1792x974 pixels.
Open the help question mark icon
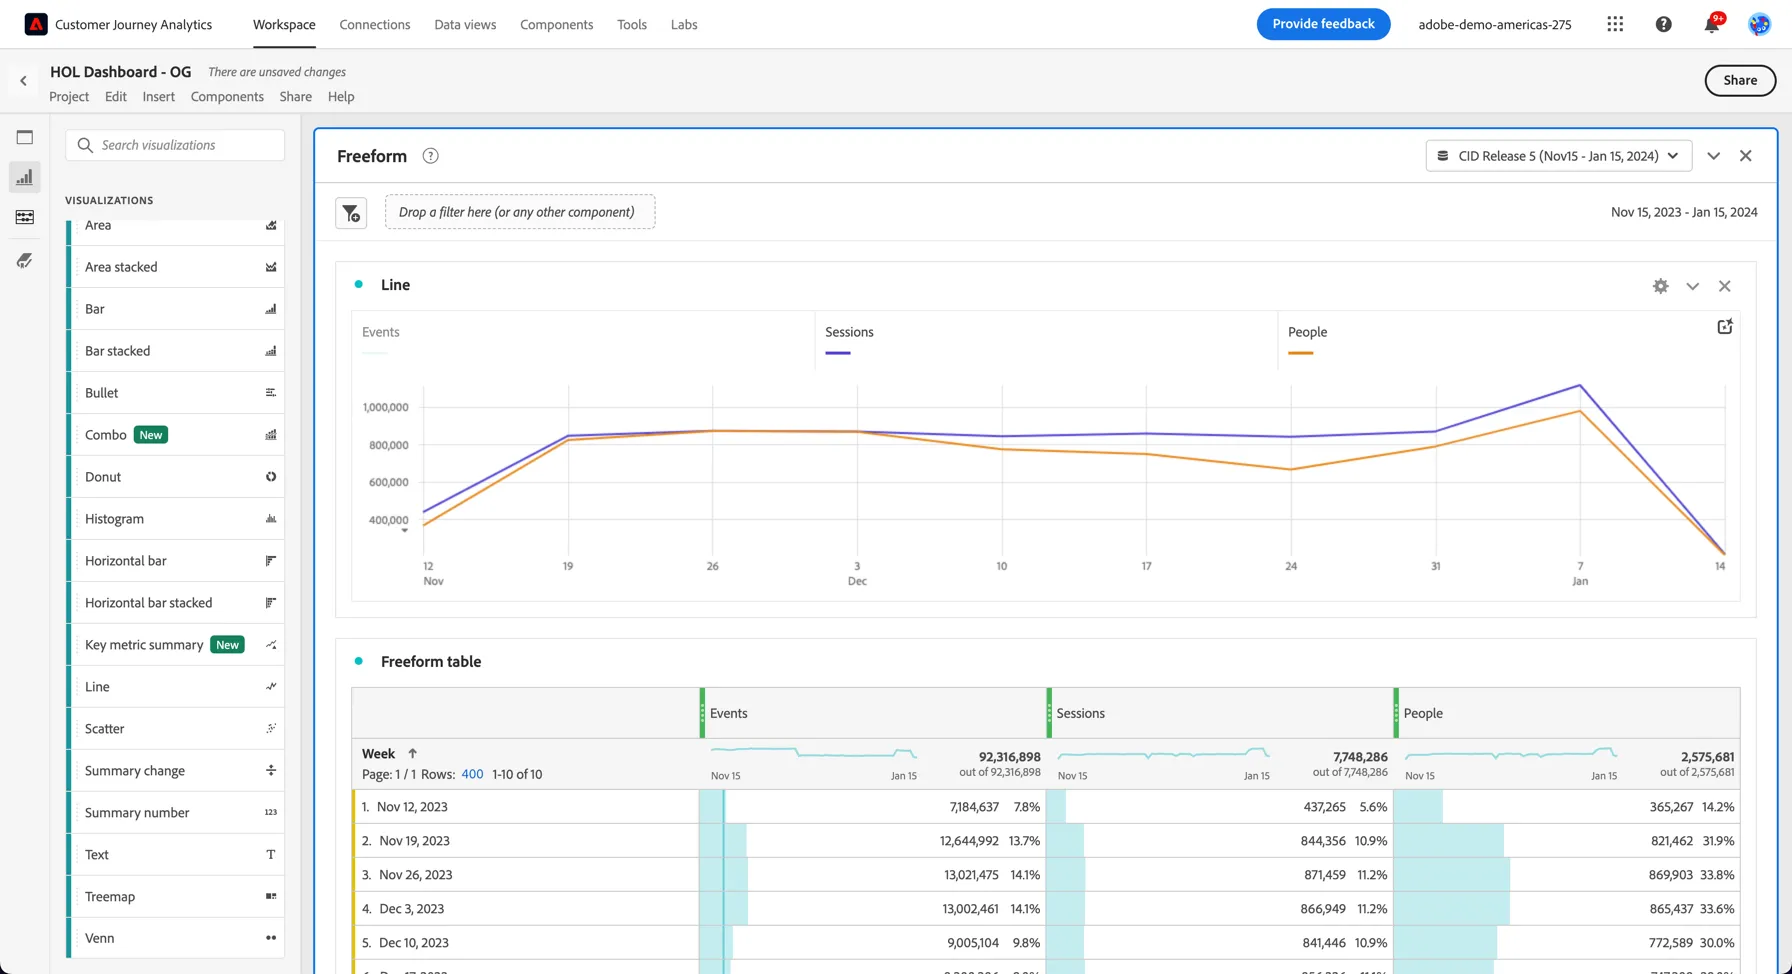1664,24
